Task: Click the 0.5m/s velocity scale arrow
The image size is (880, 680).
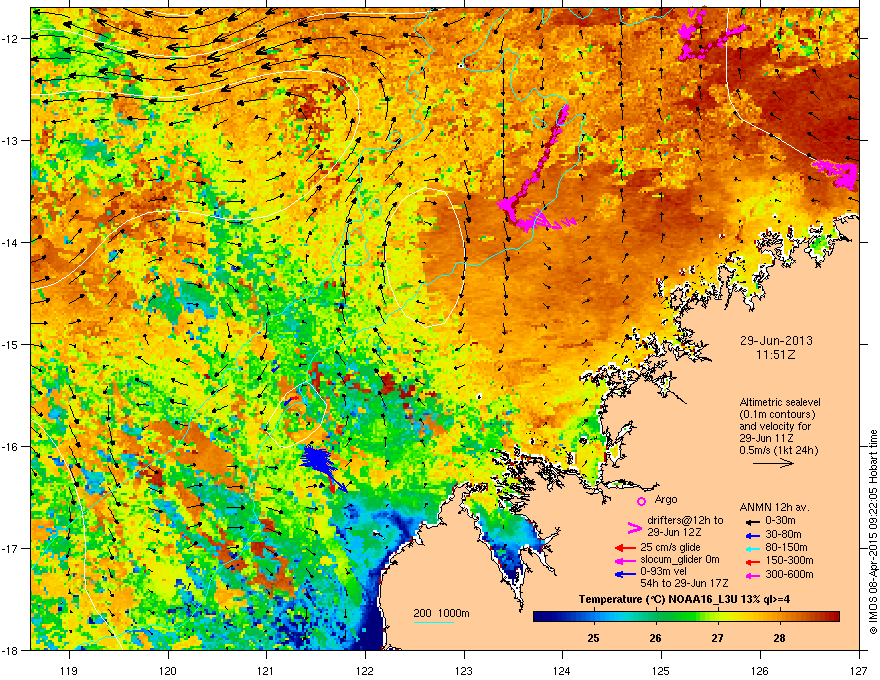Action: (773, 463)
